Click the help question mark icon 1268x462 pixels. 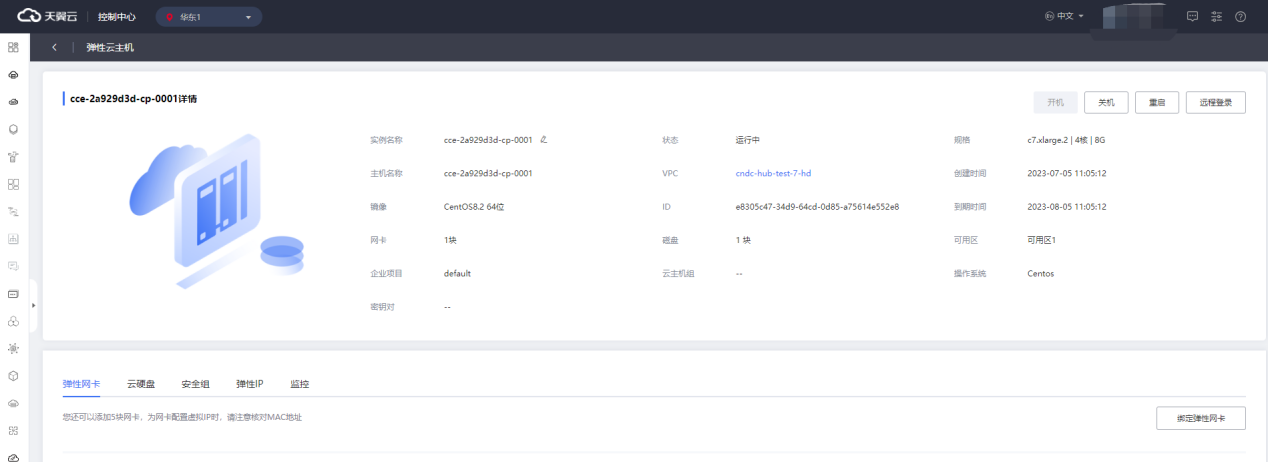tap(1241, 16)
